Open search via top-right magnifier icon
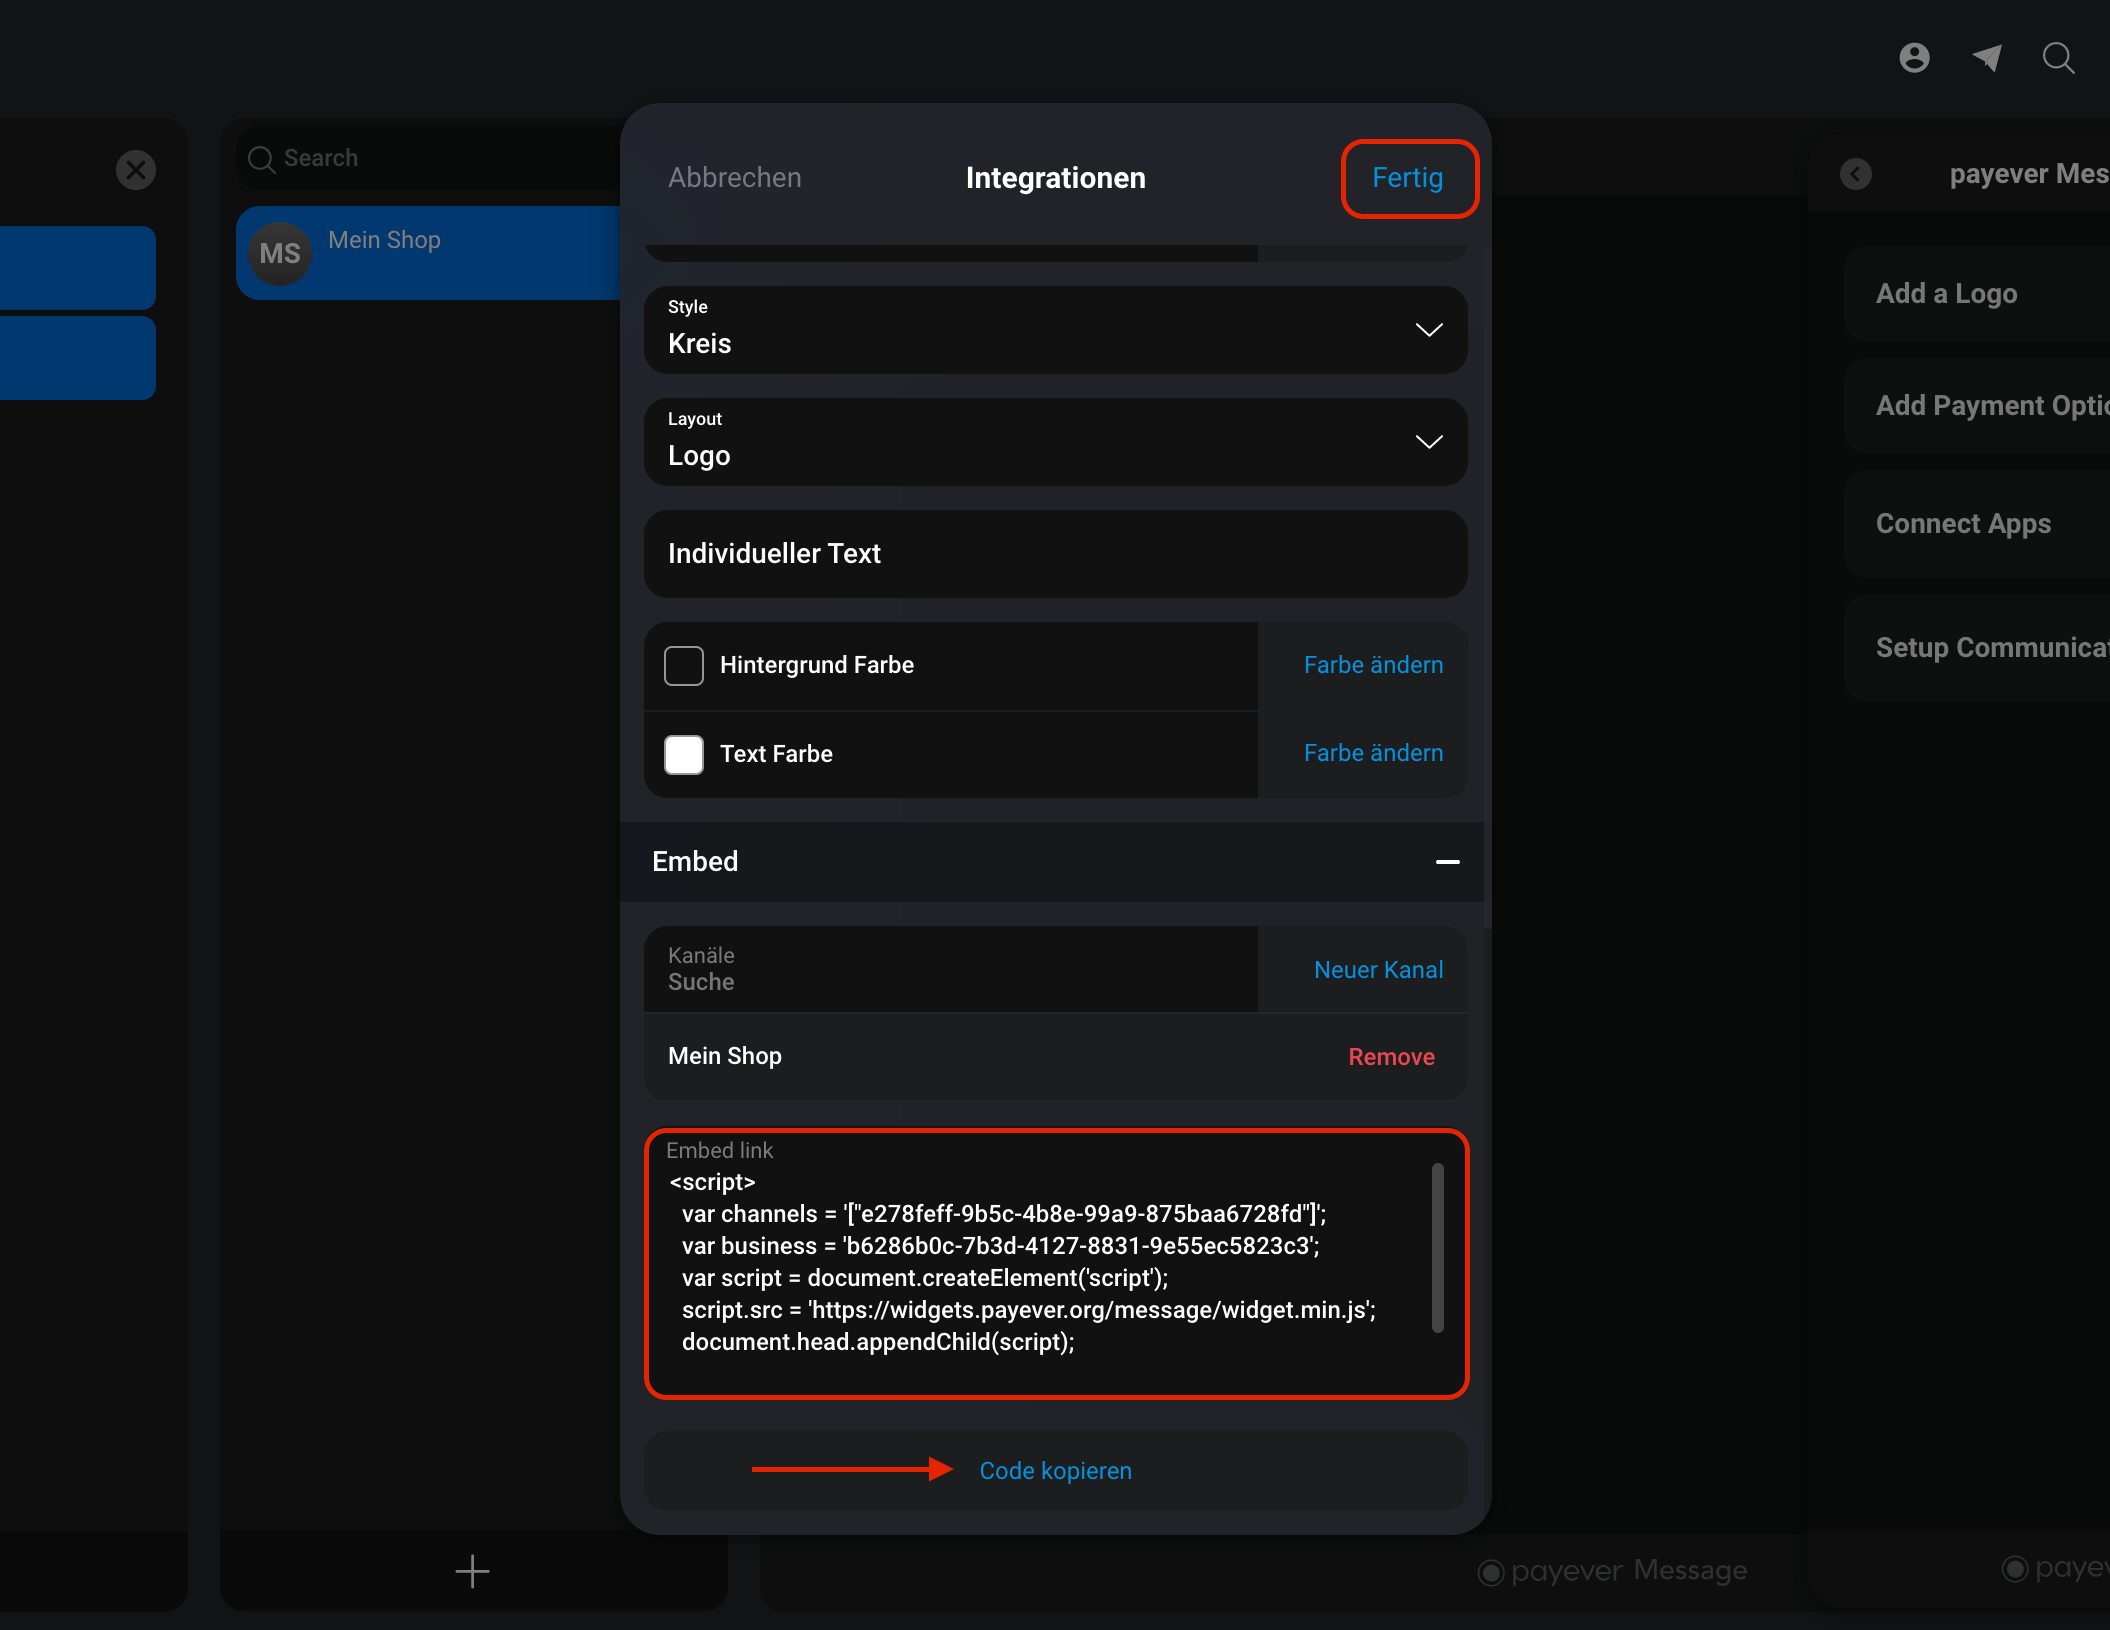Viewport: 2110px width, 1630px height. (2058, 58)
